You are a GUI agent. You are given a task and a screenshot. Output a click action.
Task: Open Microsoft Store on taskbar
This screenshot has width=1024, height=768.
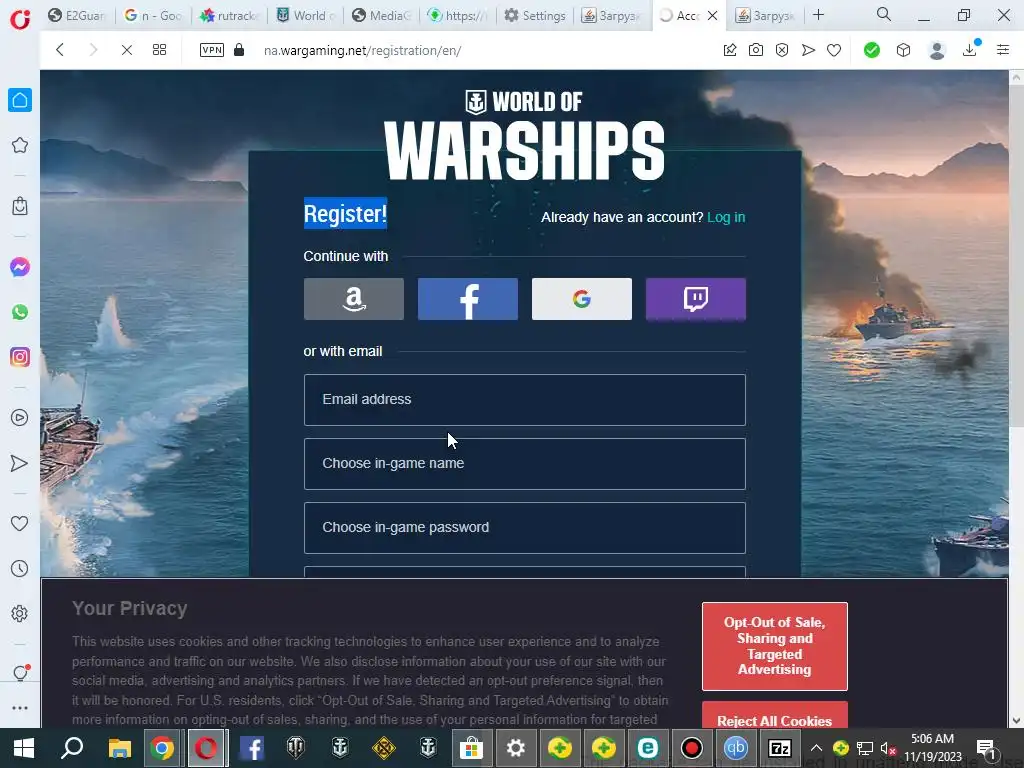[x=471, y=748]
